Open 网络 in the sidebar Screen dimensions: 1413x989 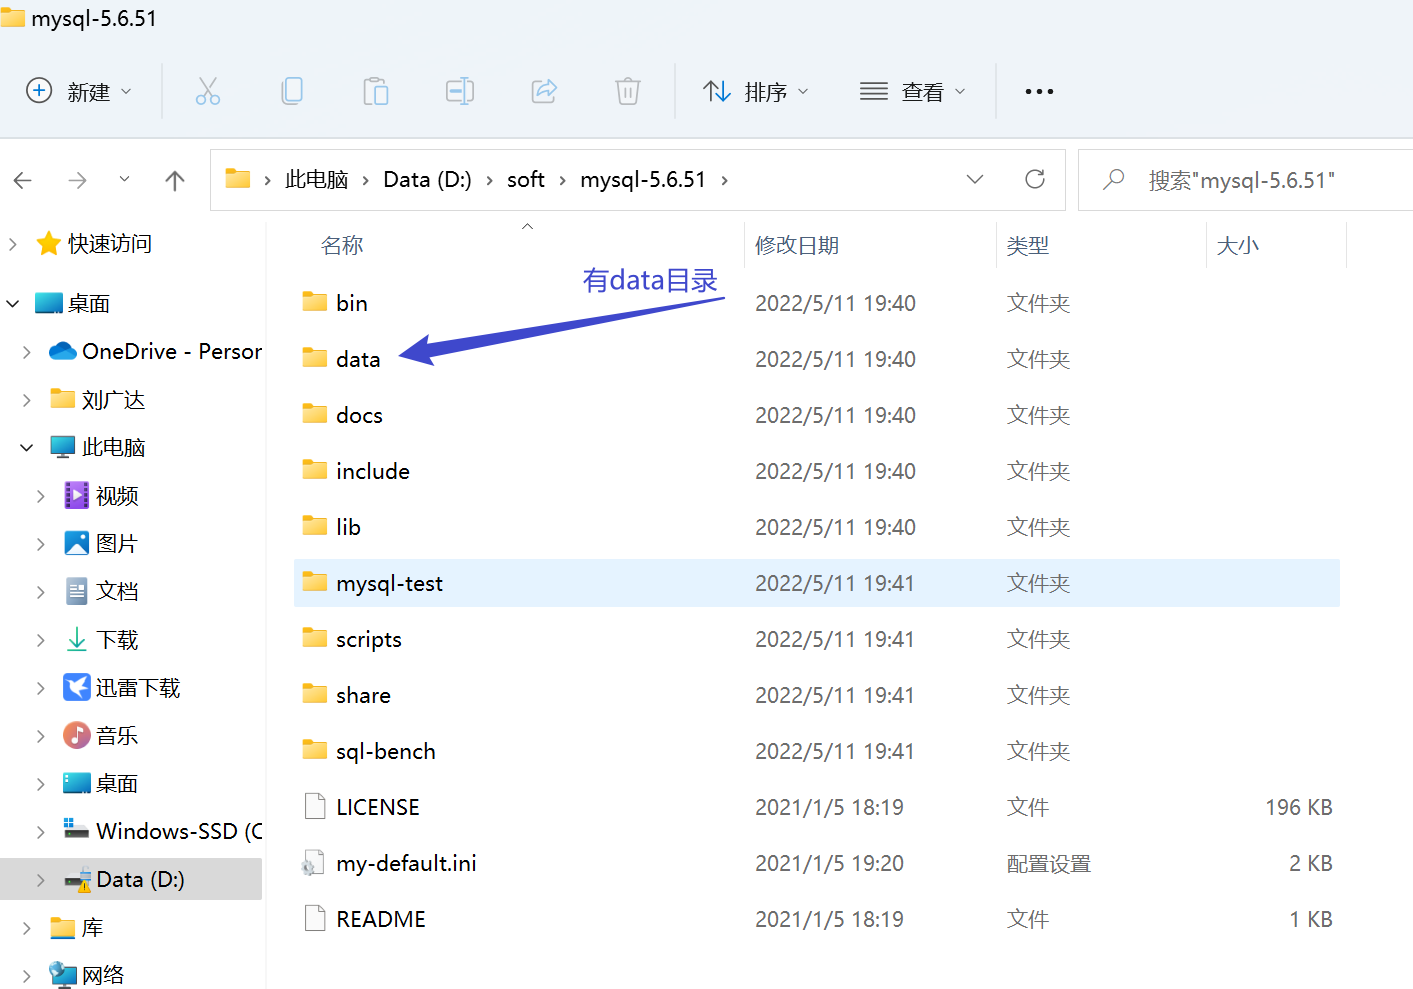click(103, 975)
